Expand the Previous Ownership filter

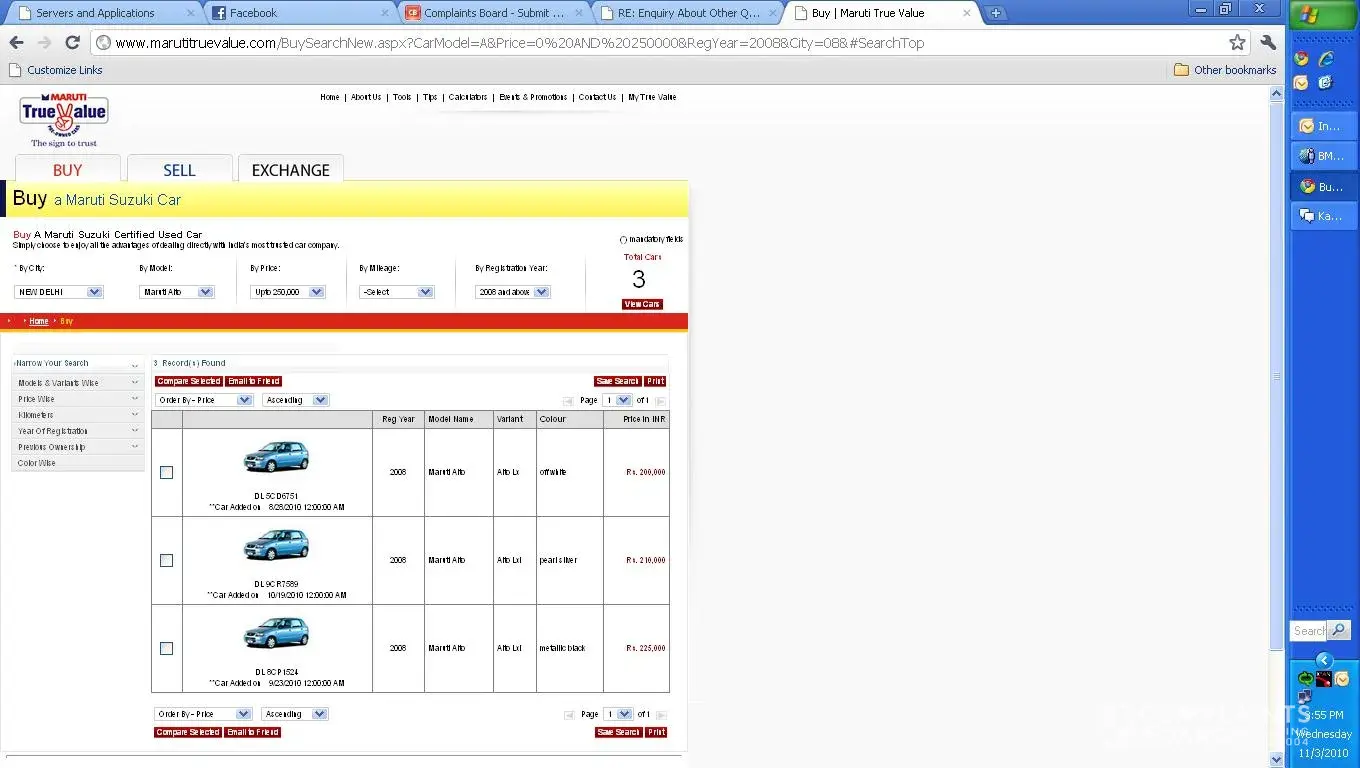click(78, 447)
